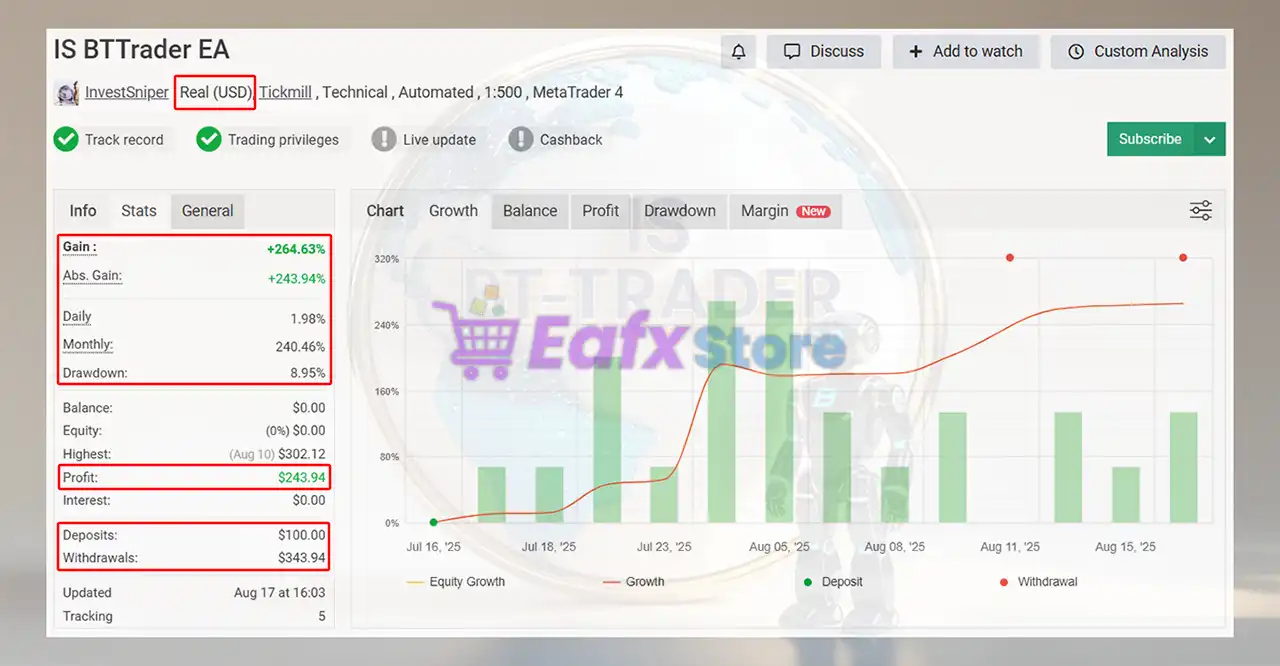Click the +264.63% gain value
The width and height of the screenshot is (1280, 666).
(296, 249)
